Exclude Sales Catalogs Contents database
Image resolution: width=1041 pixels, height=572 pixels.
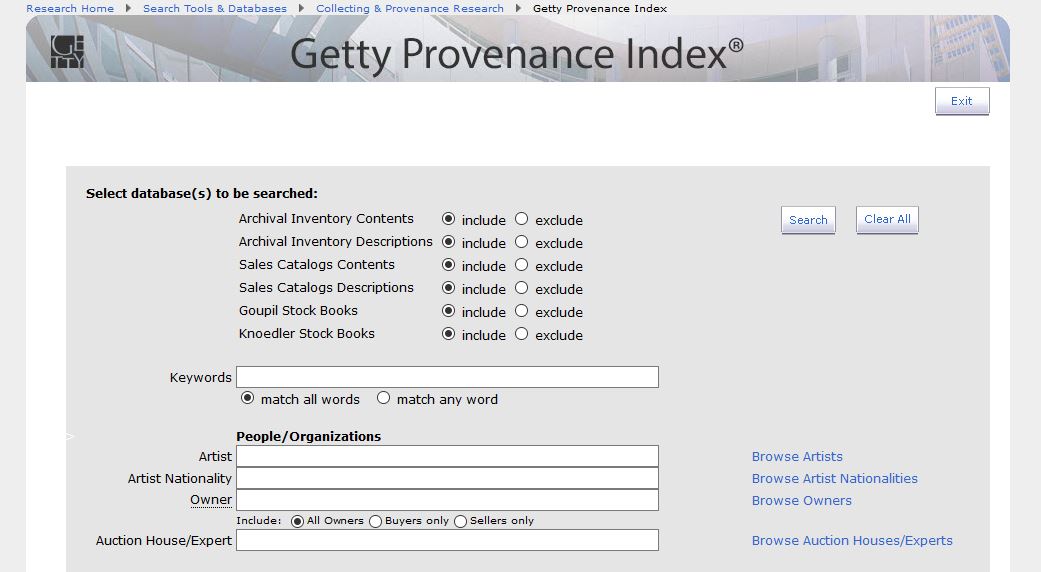(522, 265)
